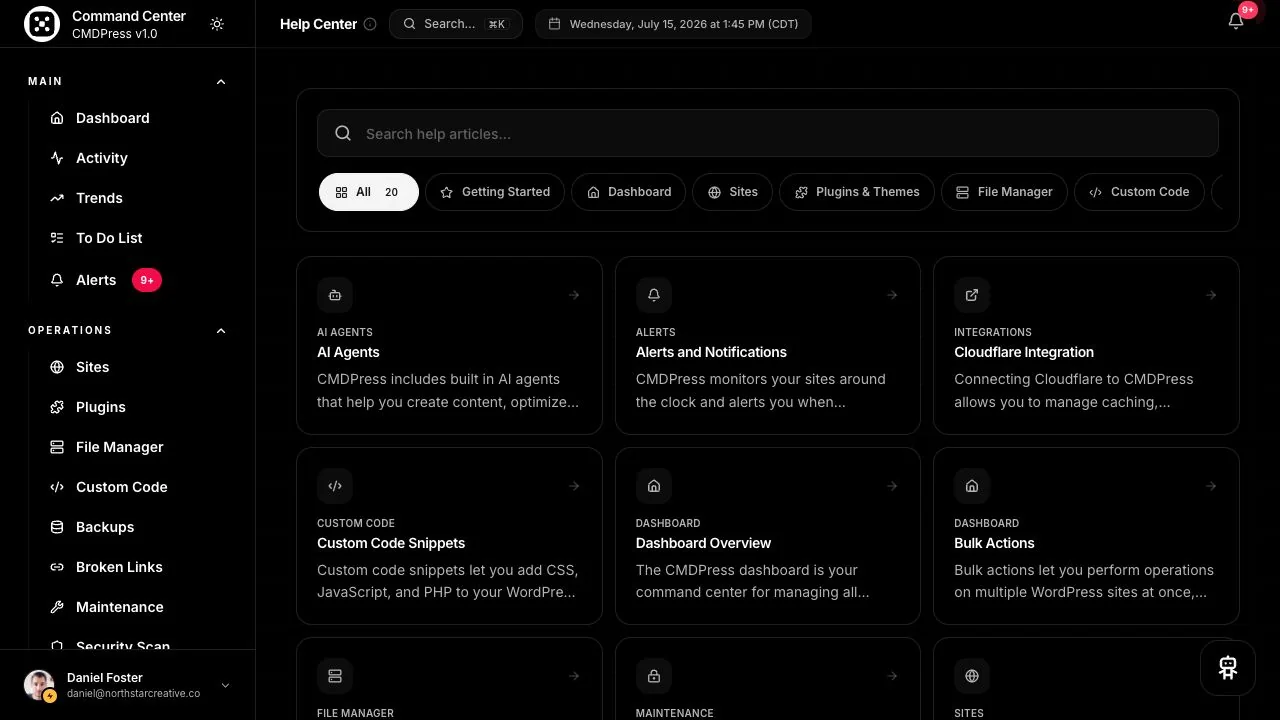Click arrow on AI Agents card
Screen dimensions: 1280x720
(x=574, y=295)
